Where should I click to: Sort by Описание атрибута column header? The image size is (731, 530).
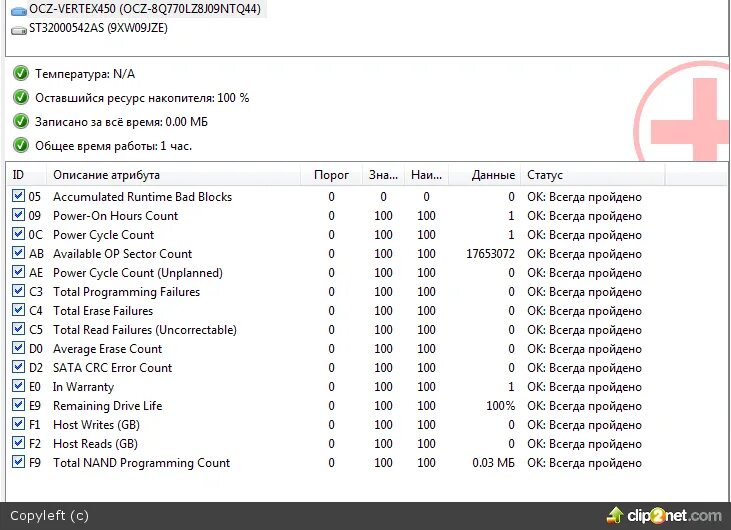pos(173,175)
